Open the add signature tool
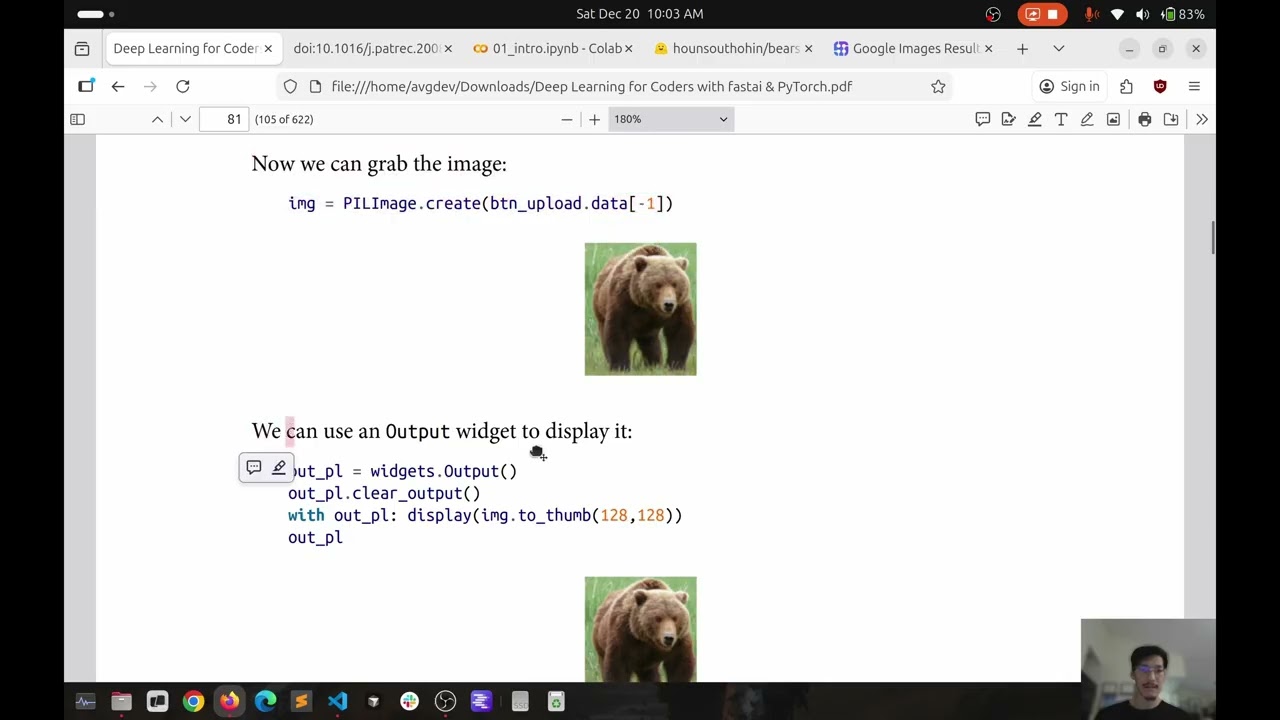The image size is (1280, 720). [1009, 119]
